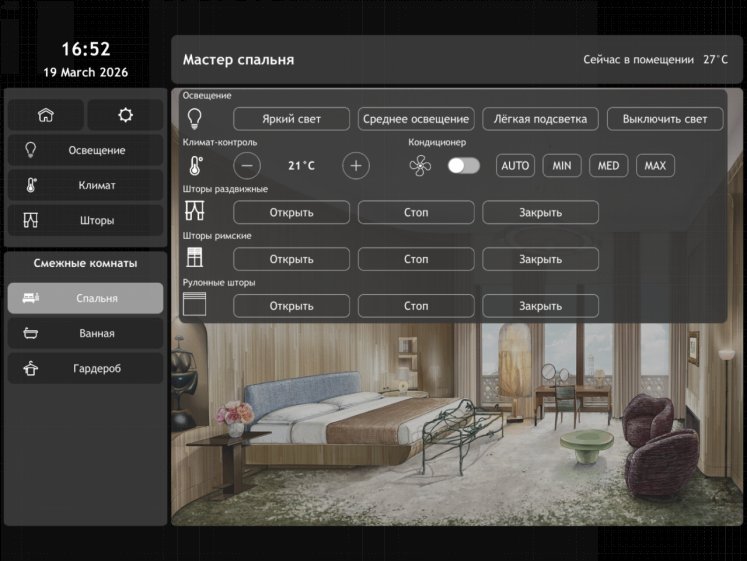The height and width of the screenshot is (561, 748).
Task: Toggle the air conditioner power switch
Action: [463, 166]
